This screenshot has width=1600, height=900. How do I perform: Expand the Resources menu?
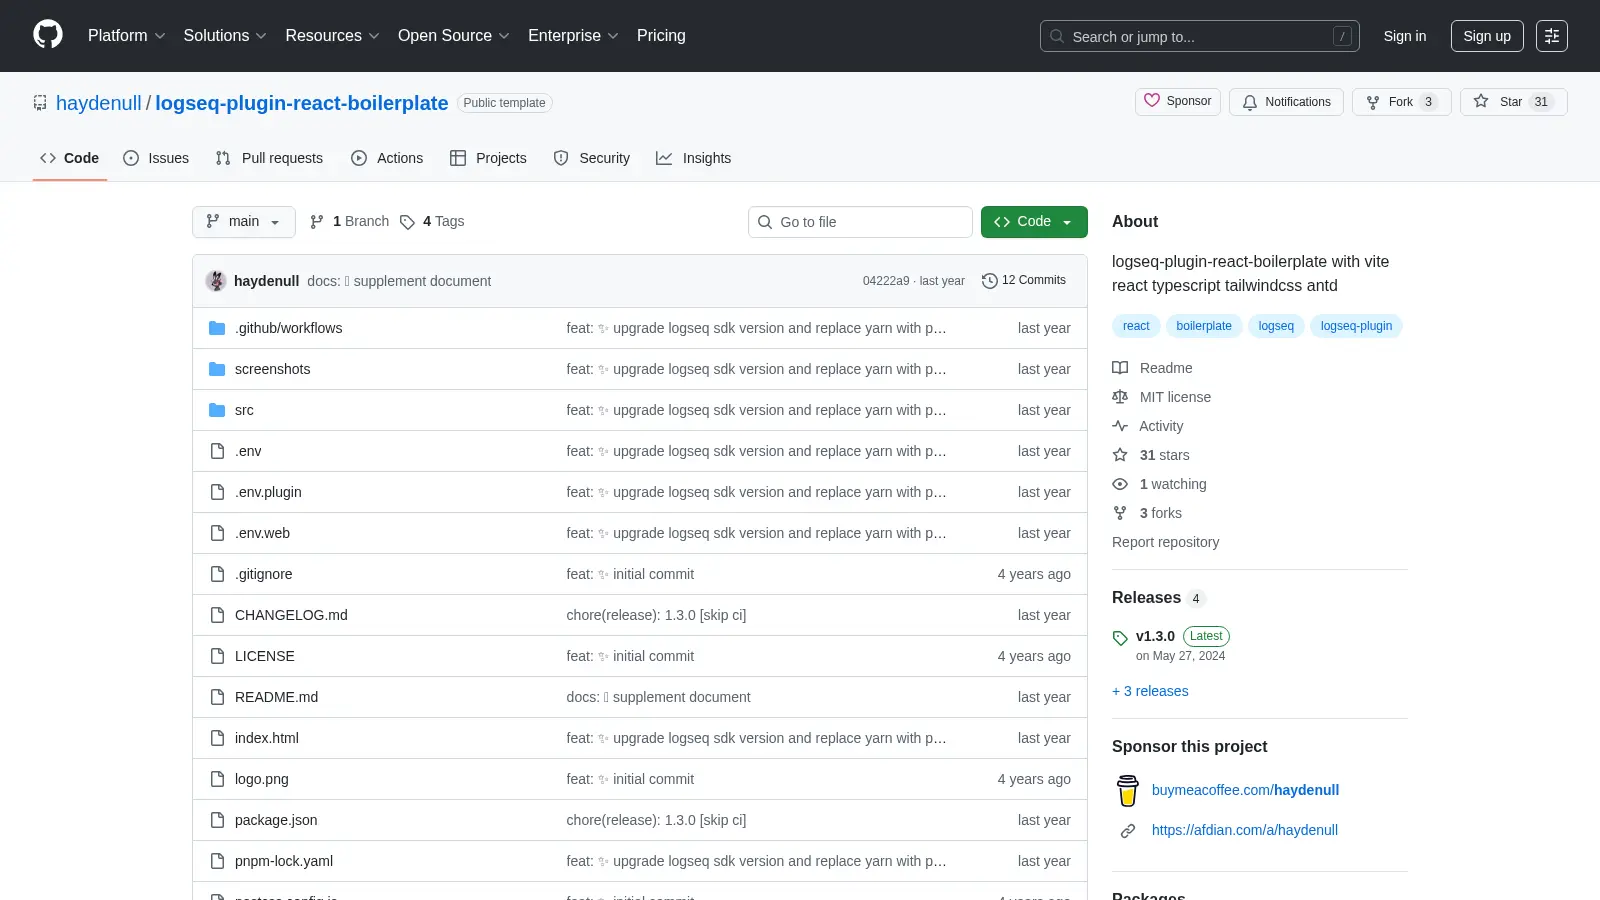pyautogui.click(x=332, y=36)
